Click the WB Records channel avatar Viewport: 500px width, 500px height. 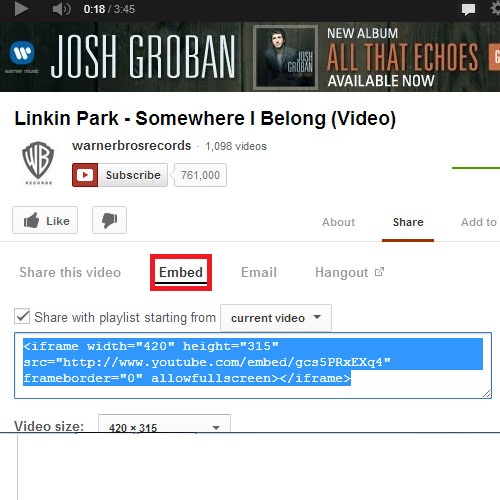[38, 163]
